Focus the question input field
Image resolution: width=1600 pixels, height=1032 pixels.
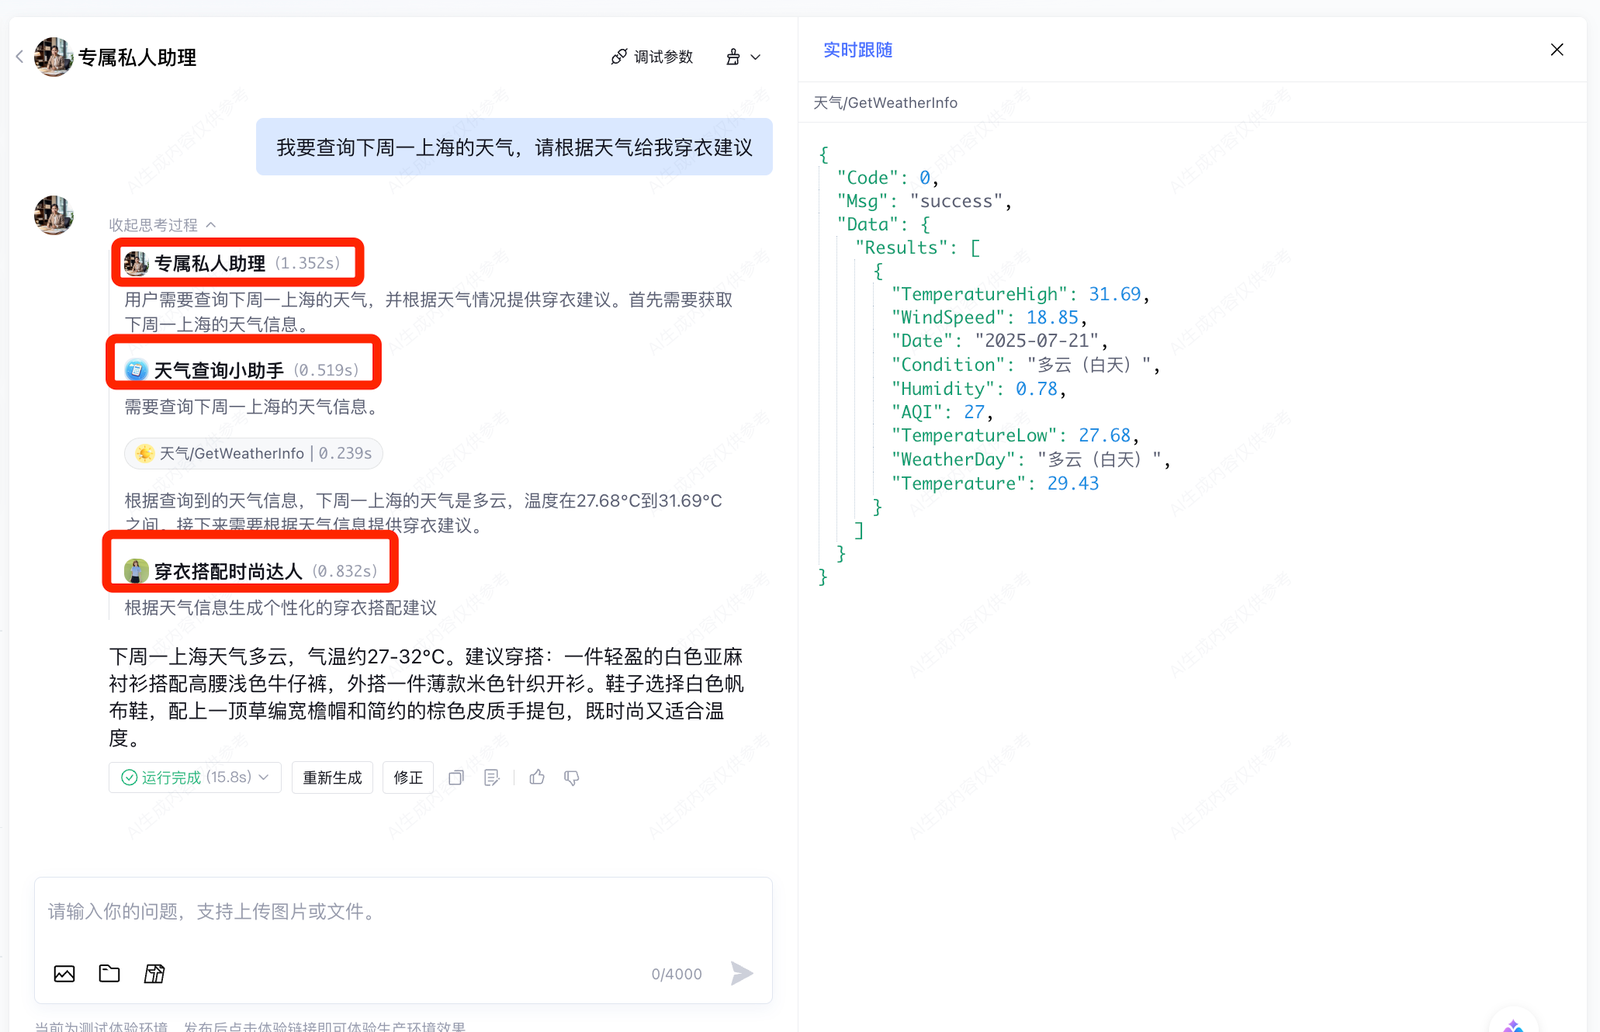(400, 911)
